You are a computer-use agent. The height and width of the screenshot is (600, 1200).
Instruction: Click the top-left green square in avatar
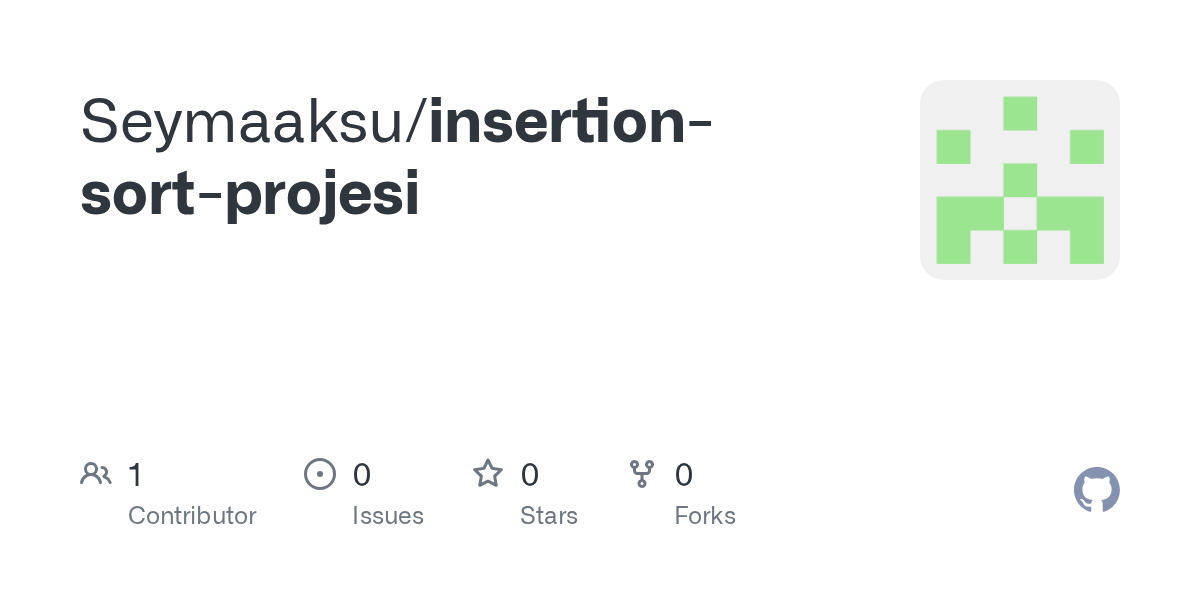point(953,147)
